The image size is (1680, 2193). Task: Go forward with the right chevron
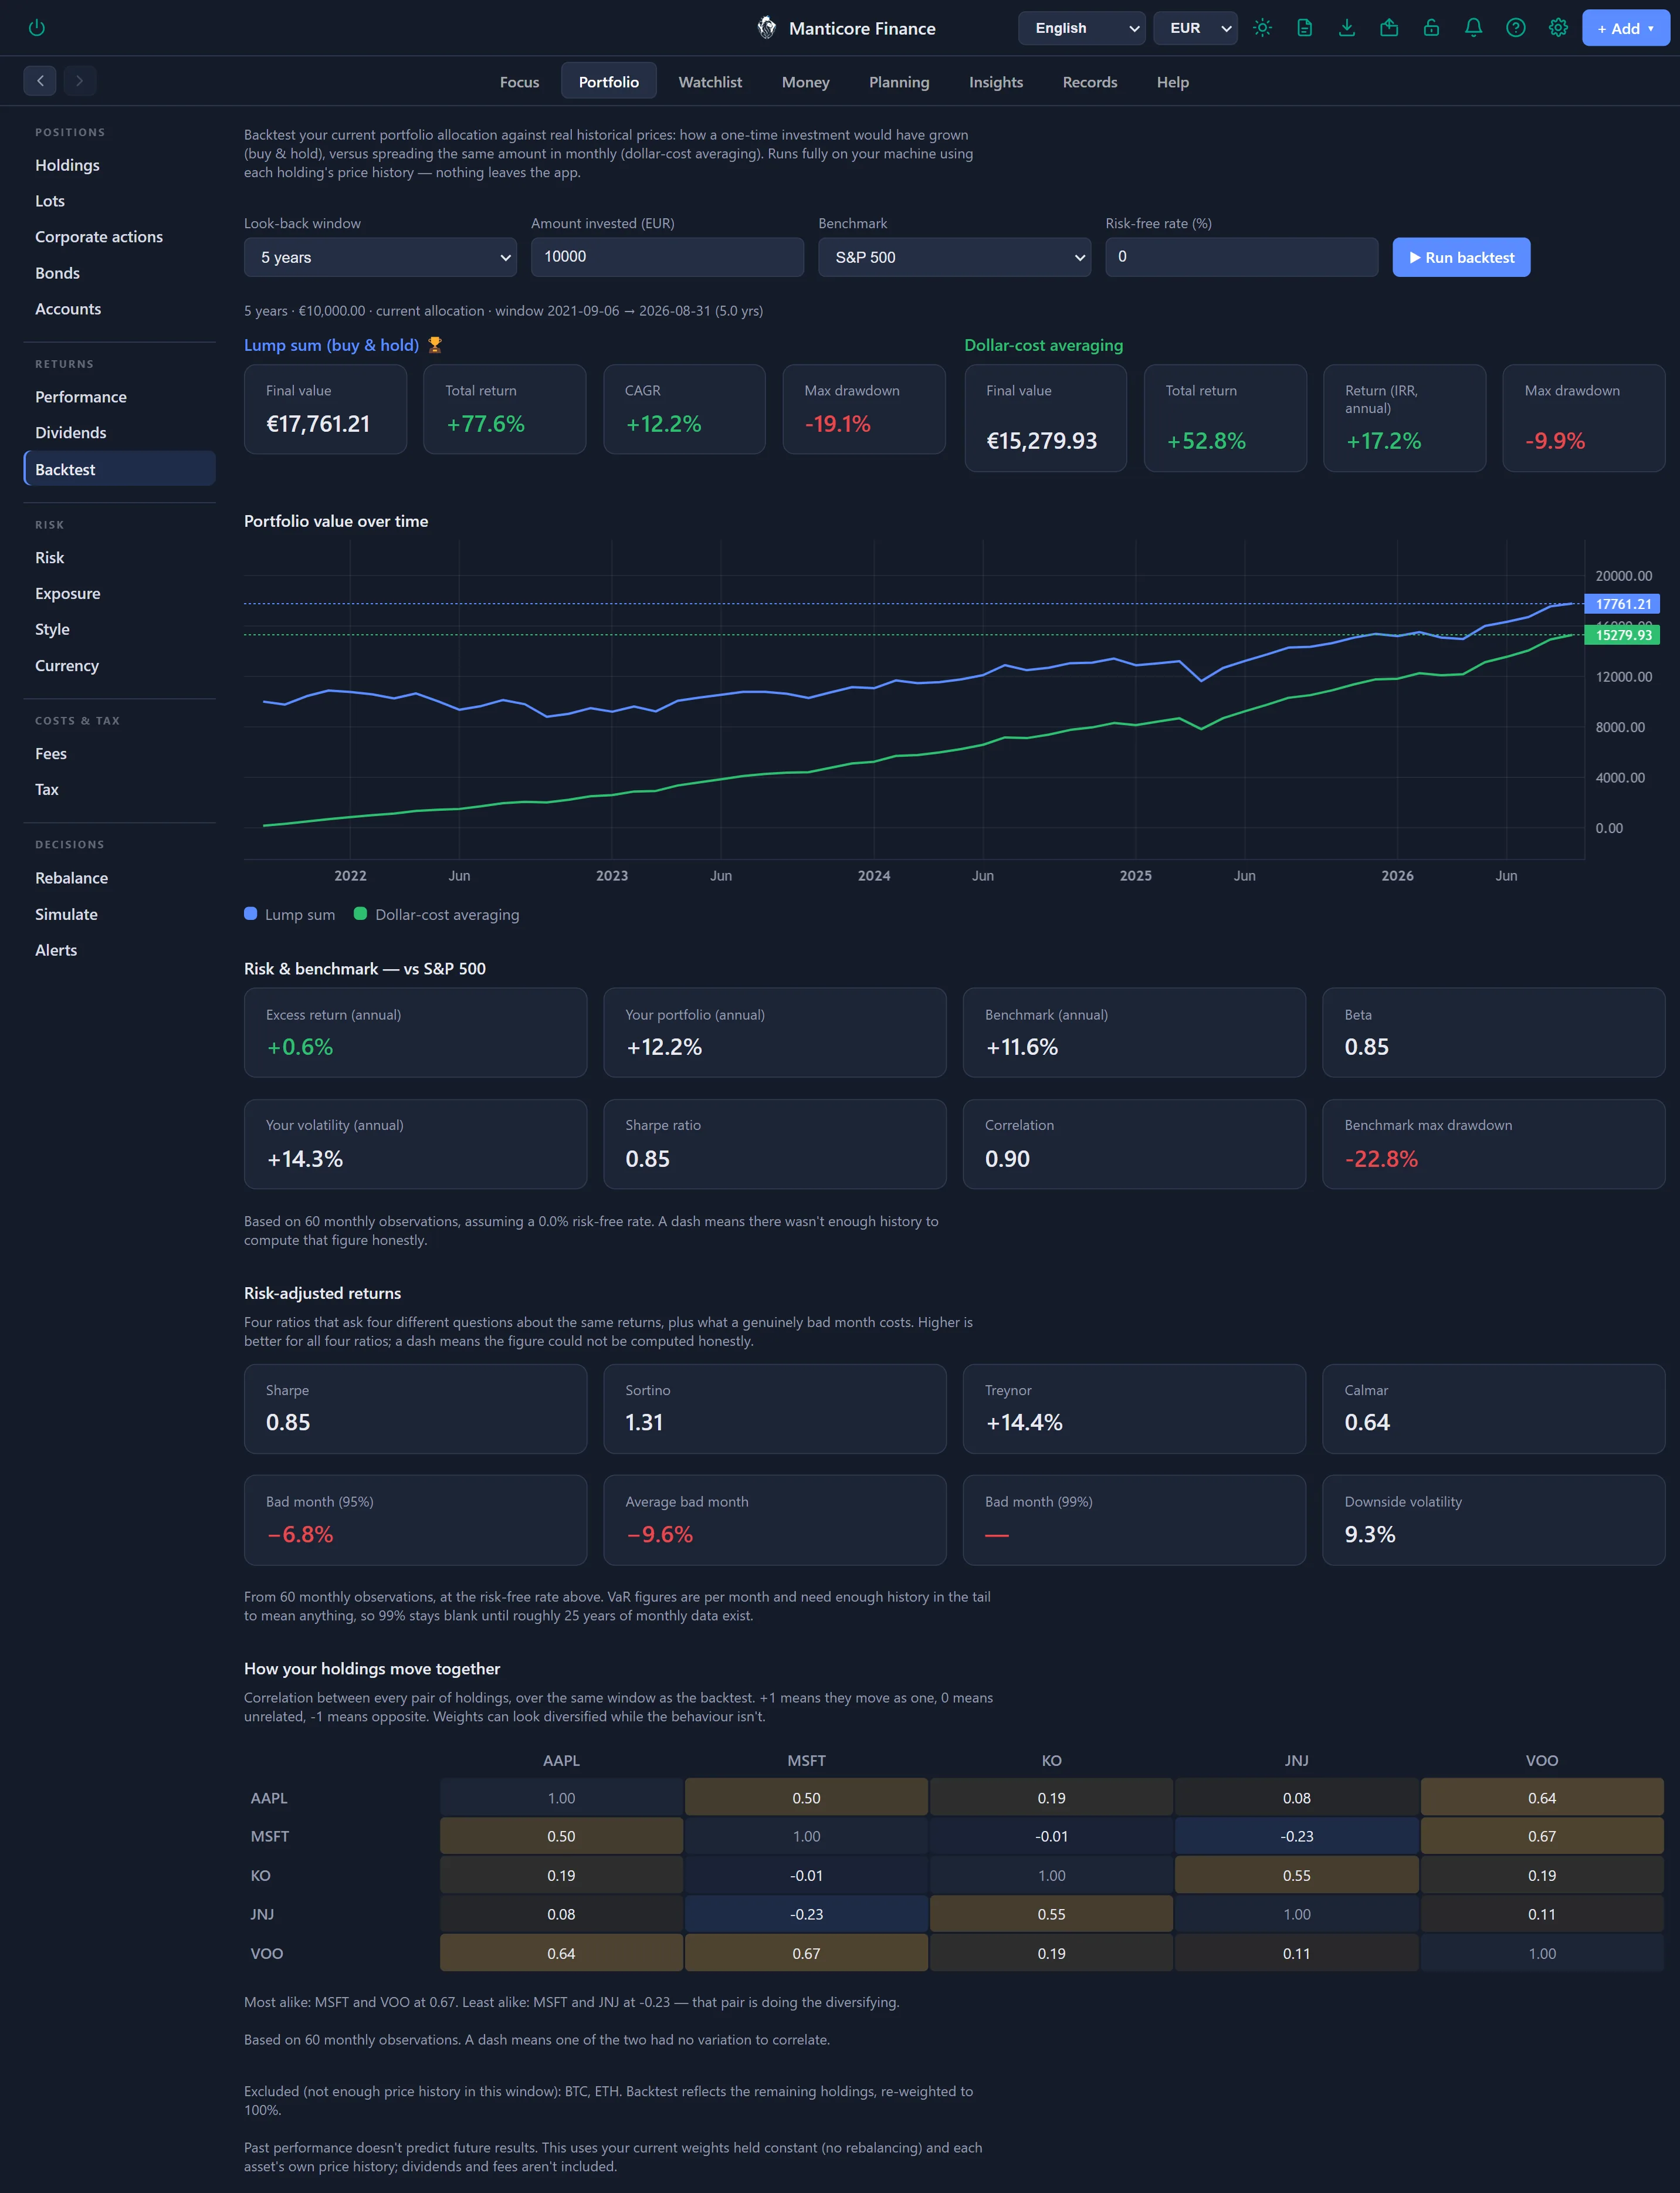[80, 81]
